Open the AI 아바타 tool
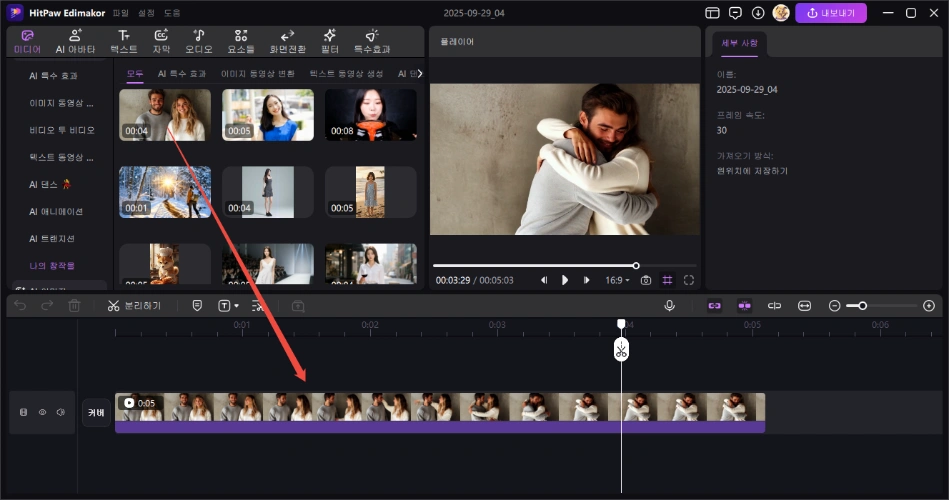The height and width of the screenshot is (500, 949). click(x=75, y=41)
